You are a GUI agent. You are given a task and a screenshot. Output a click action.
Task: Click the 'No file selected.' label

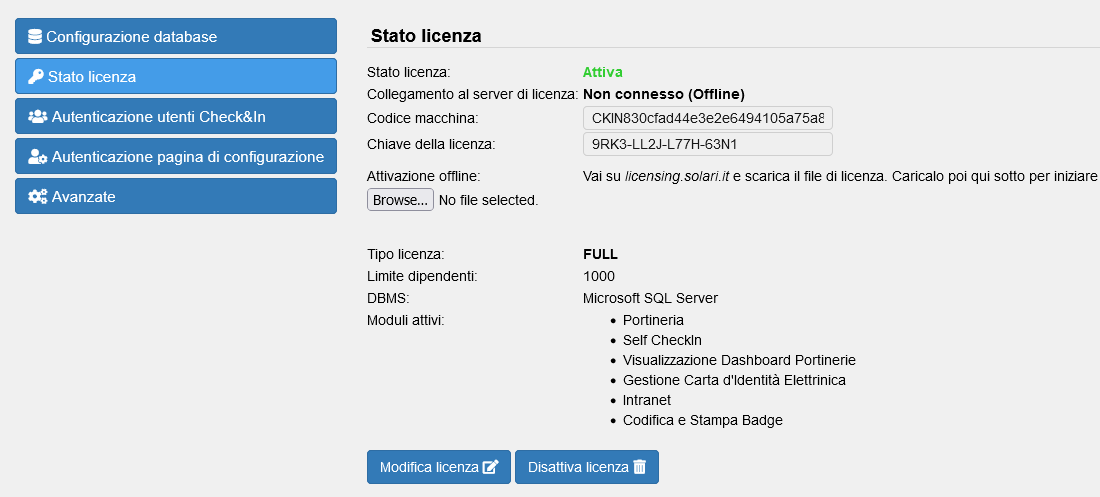[x=488, y=200]
